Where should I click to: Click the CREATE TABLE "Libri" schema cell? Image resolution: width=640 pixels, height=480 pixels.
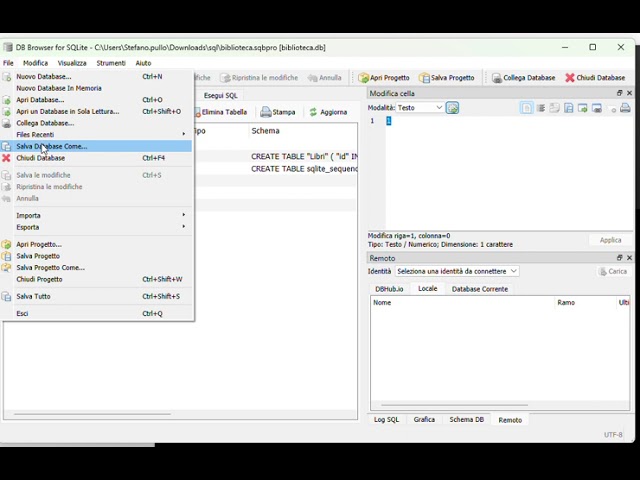click(x=304, y=156)
